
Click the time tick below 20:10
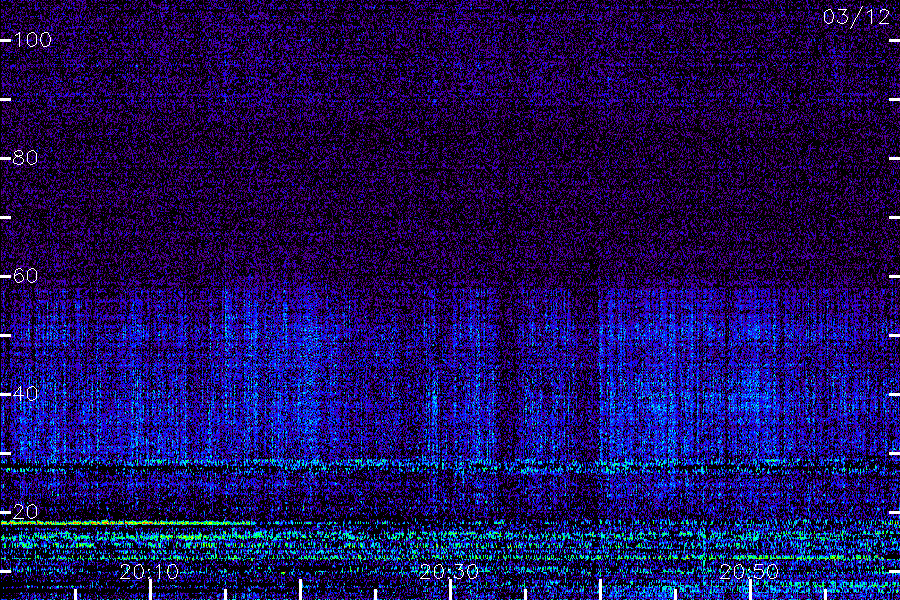coord(150,590)
